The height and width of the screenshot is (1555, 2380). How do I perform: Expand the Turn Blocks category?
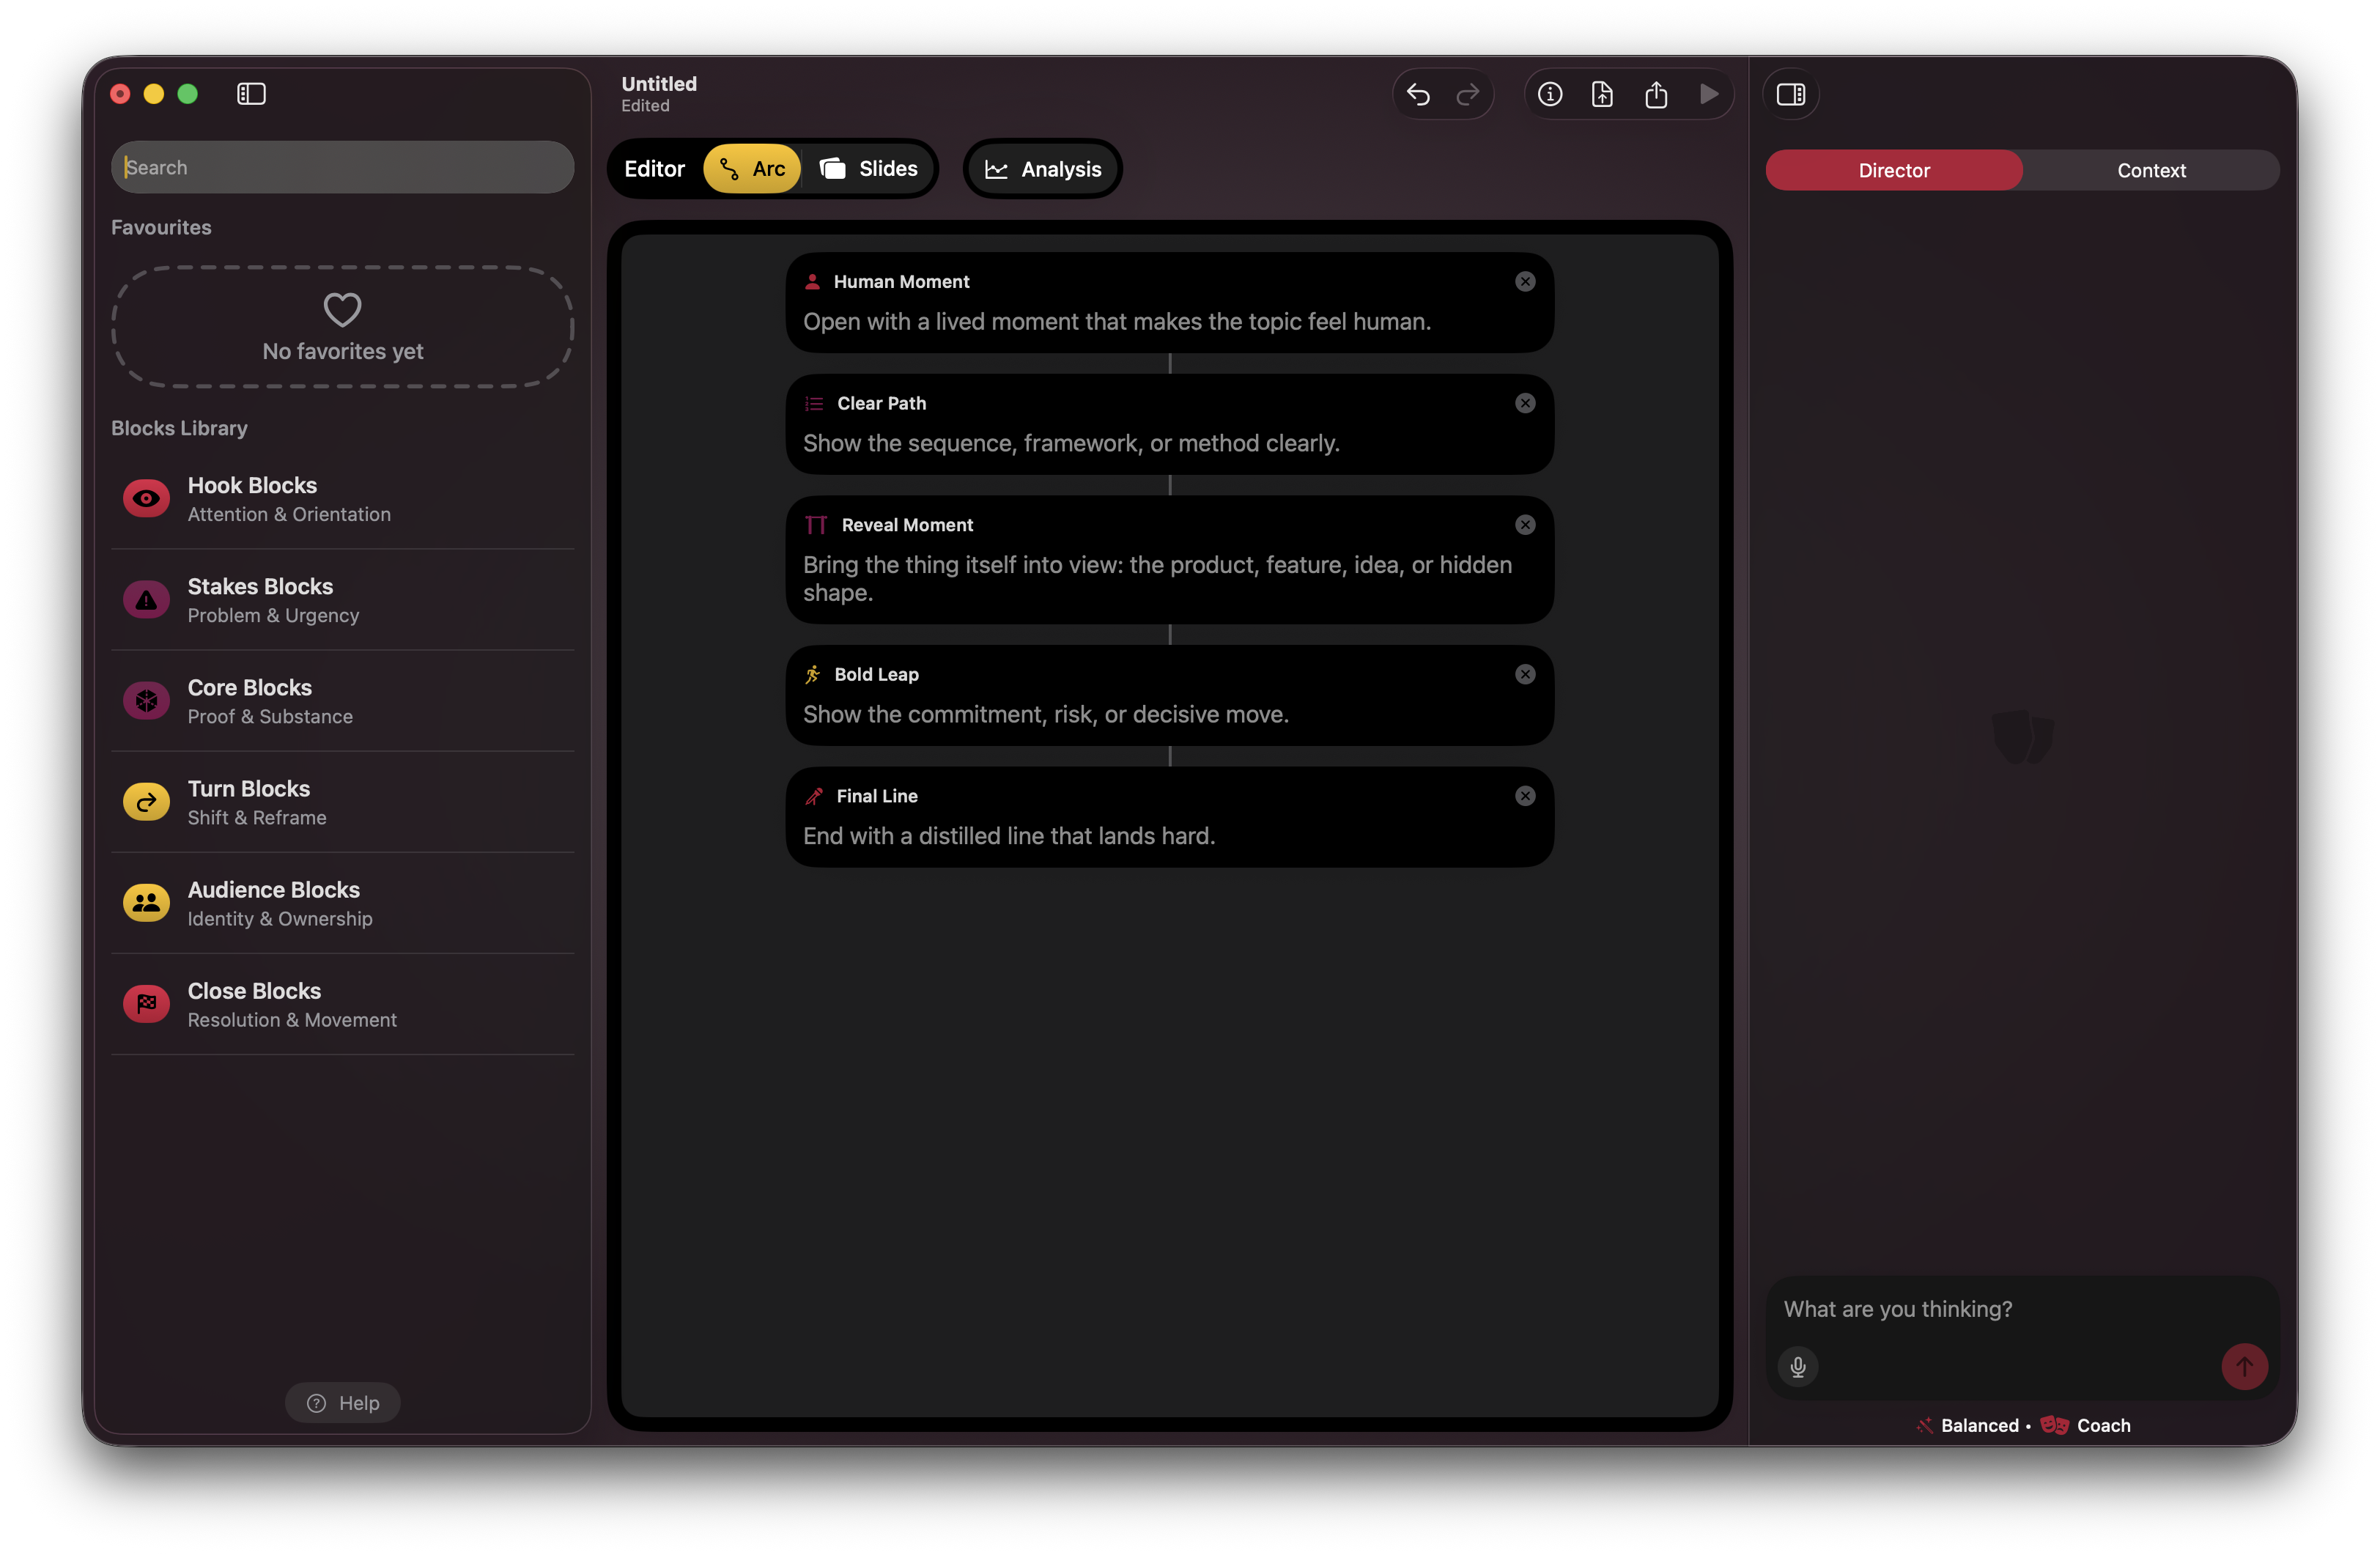click(x=342, y=802)
